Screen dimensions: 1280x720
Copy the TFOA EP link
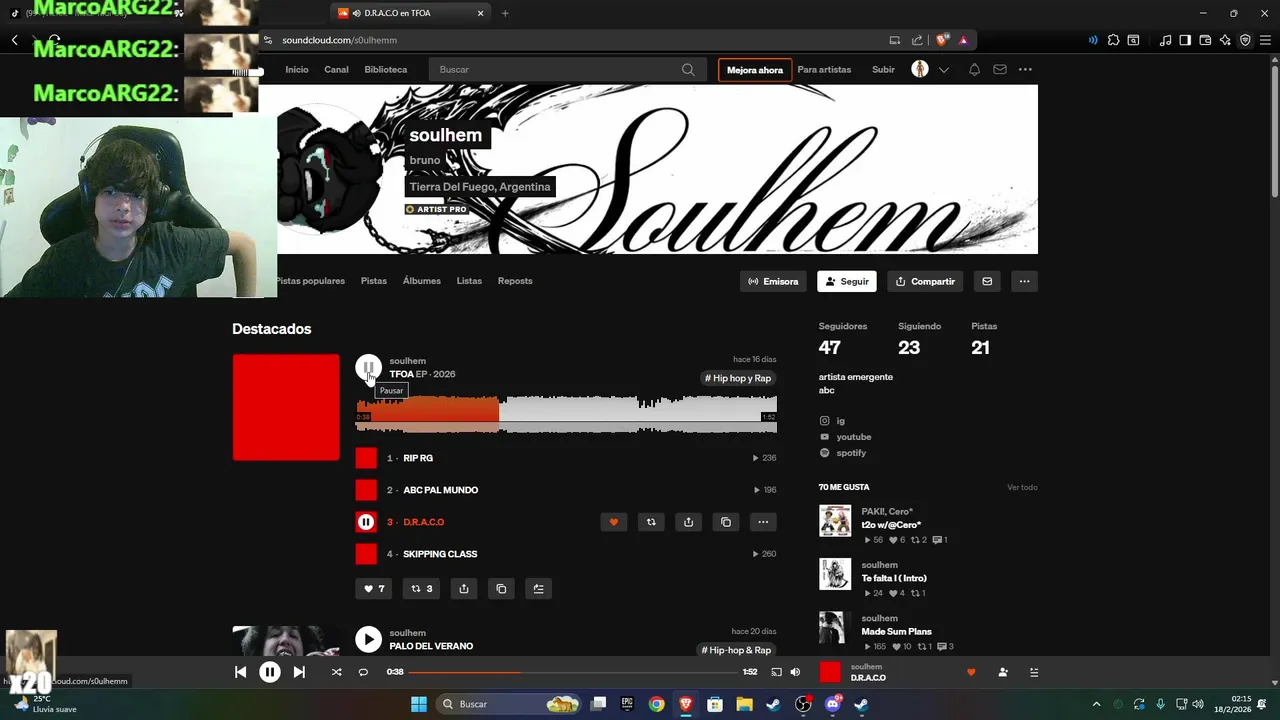point(501,589)
